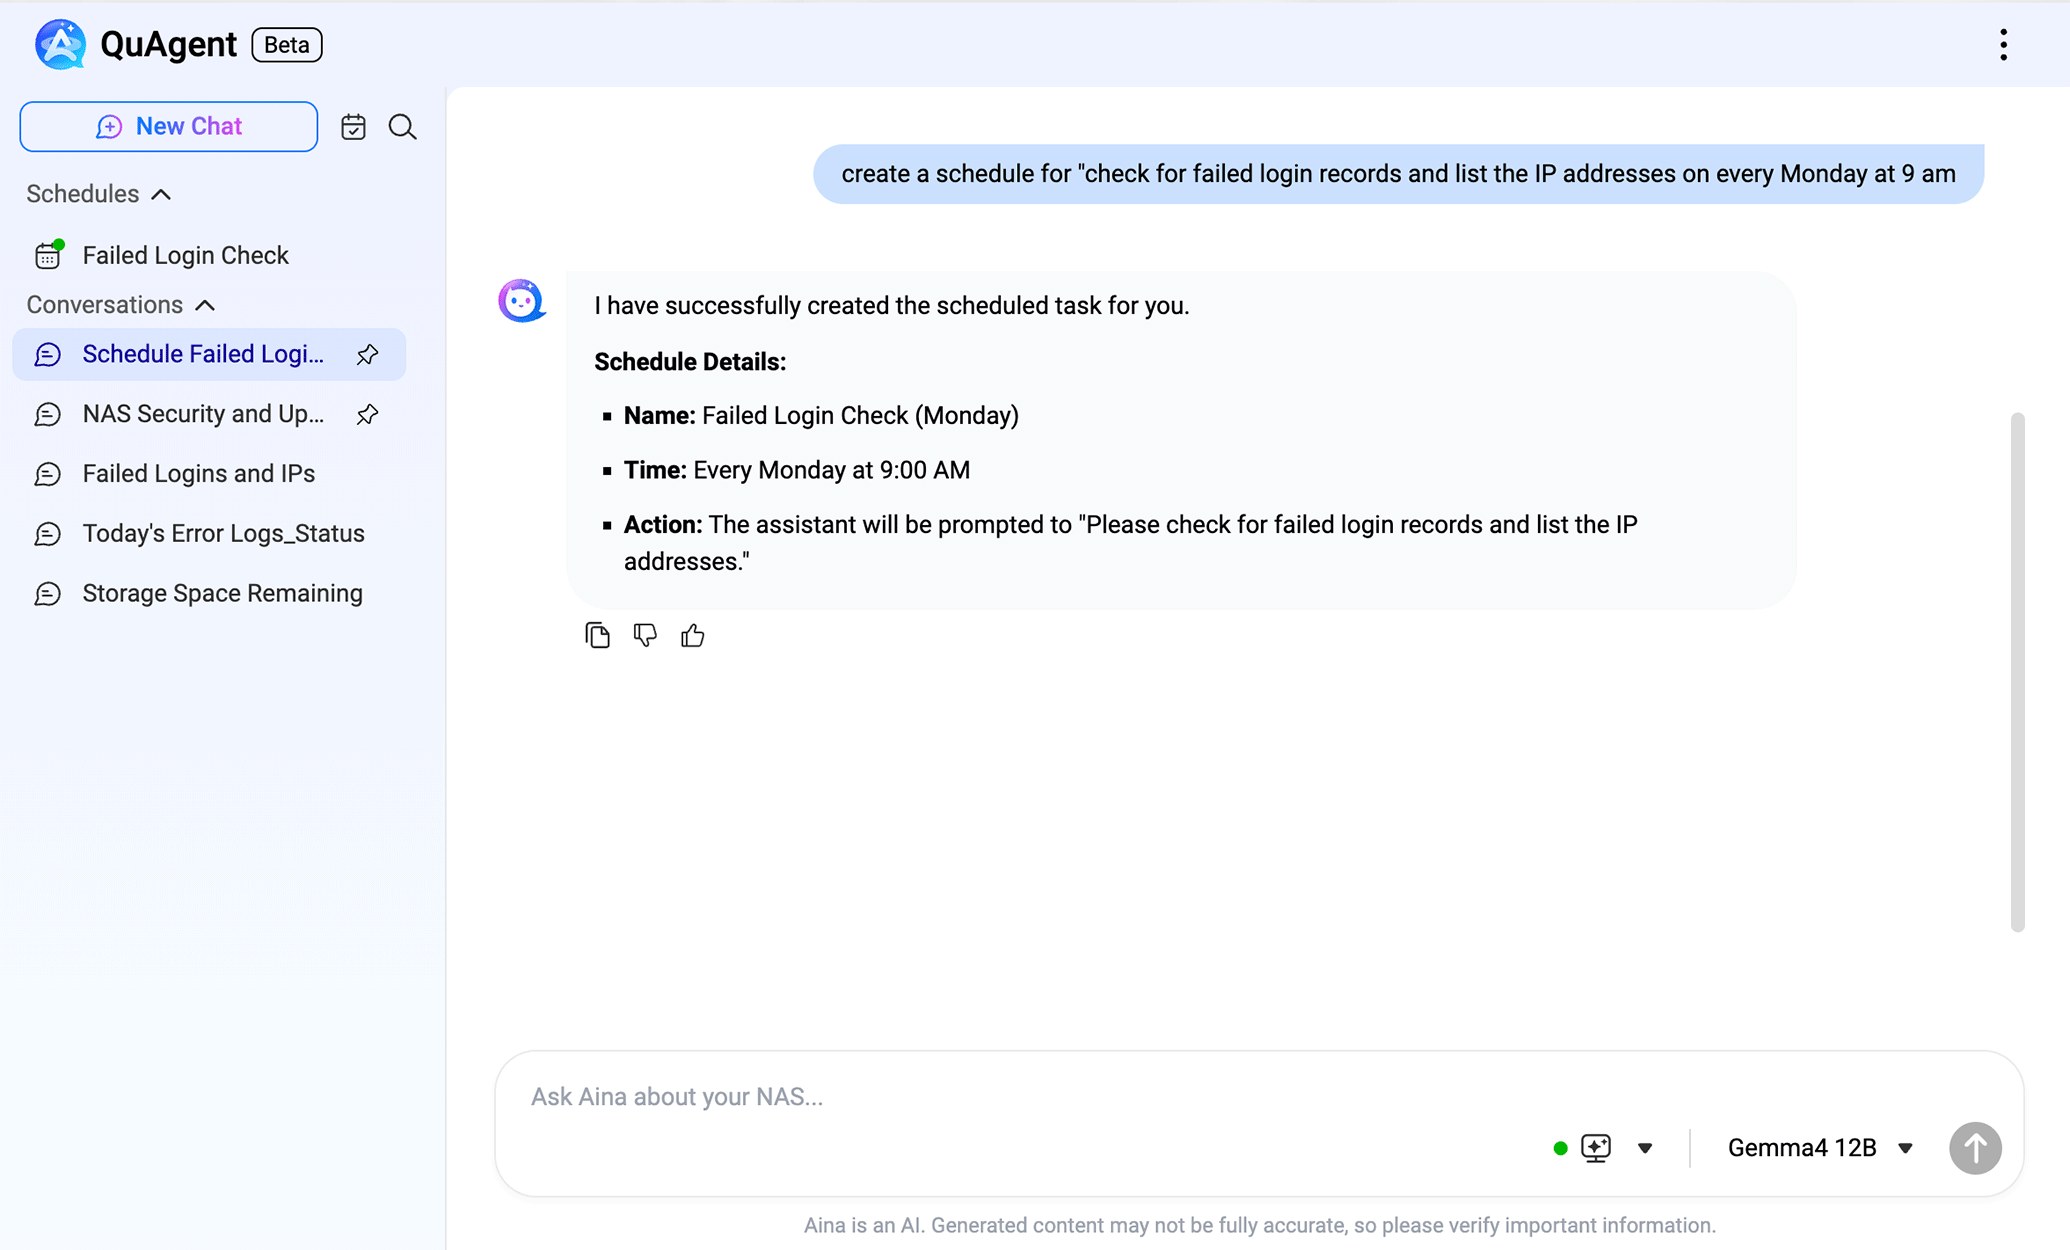Open the schedules calendar icon
Screen dimensions: 2070x1250
click(x=353, y=127)
